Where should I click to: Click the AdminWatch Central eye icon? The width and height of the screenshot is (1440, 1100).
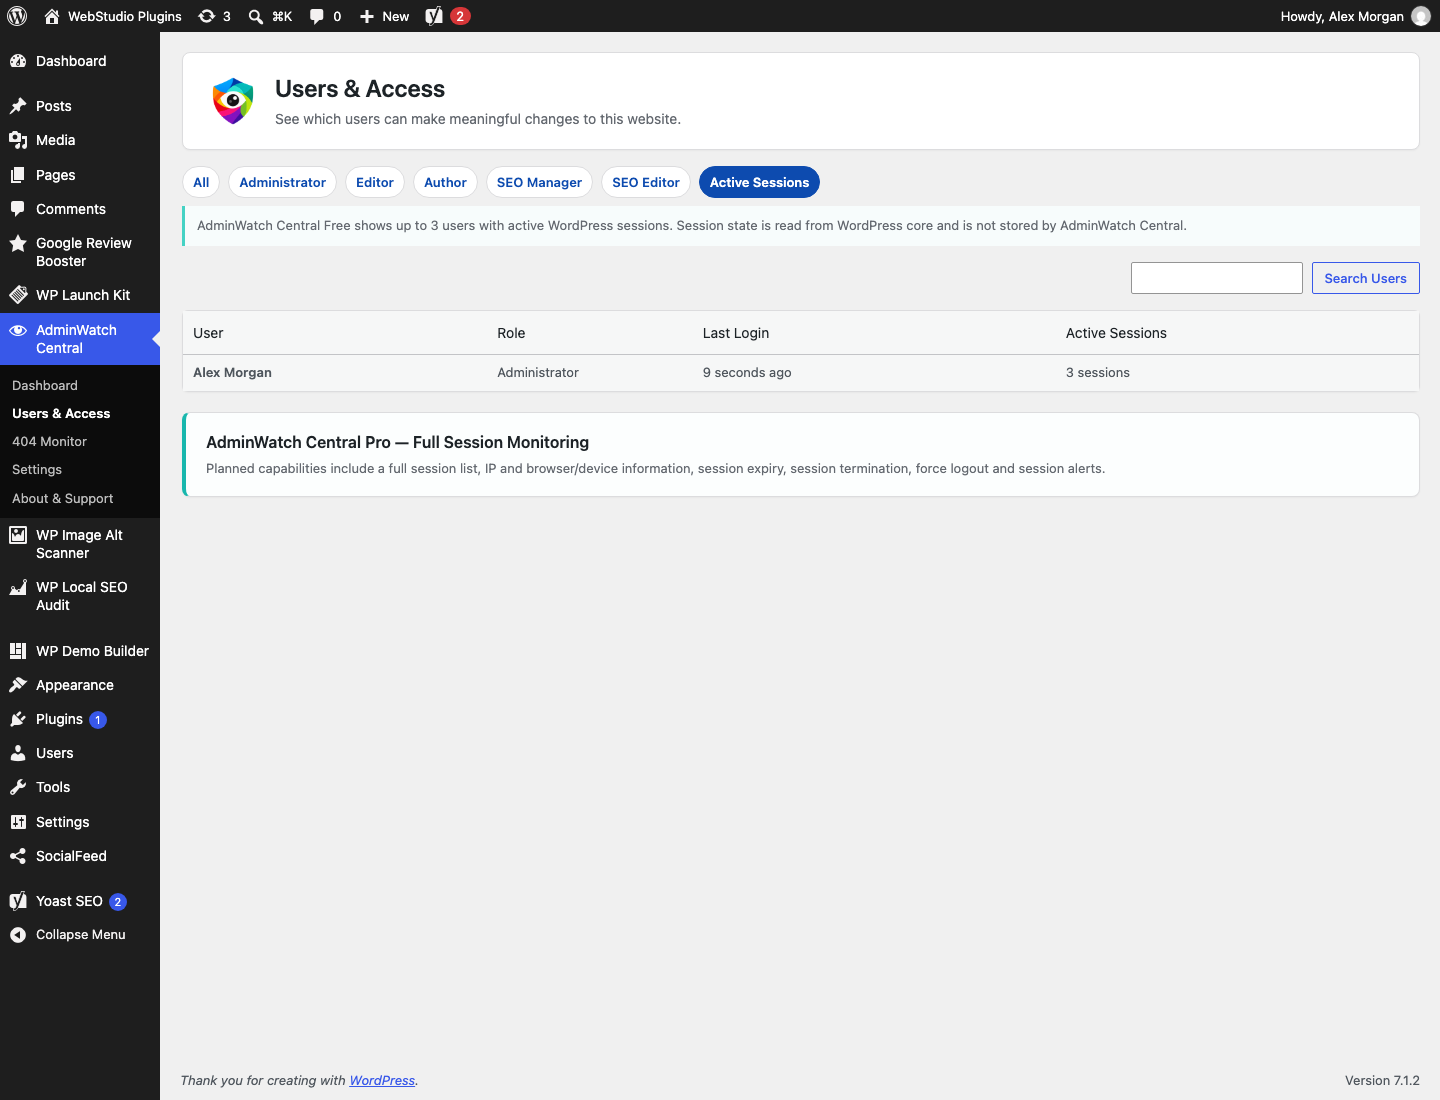[x=18, y=330]
